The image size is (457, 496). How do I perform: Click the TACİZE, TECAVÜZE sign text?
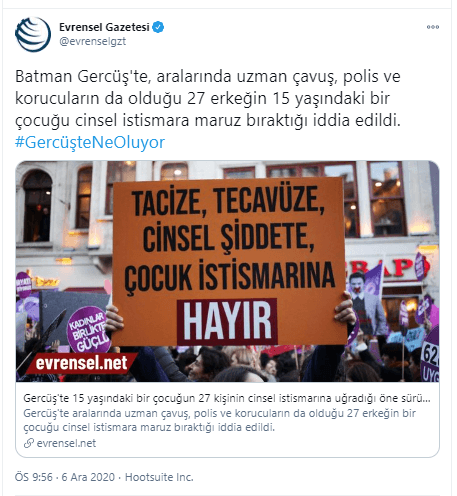[x=228, y=200]
